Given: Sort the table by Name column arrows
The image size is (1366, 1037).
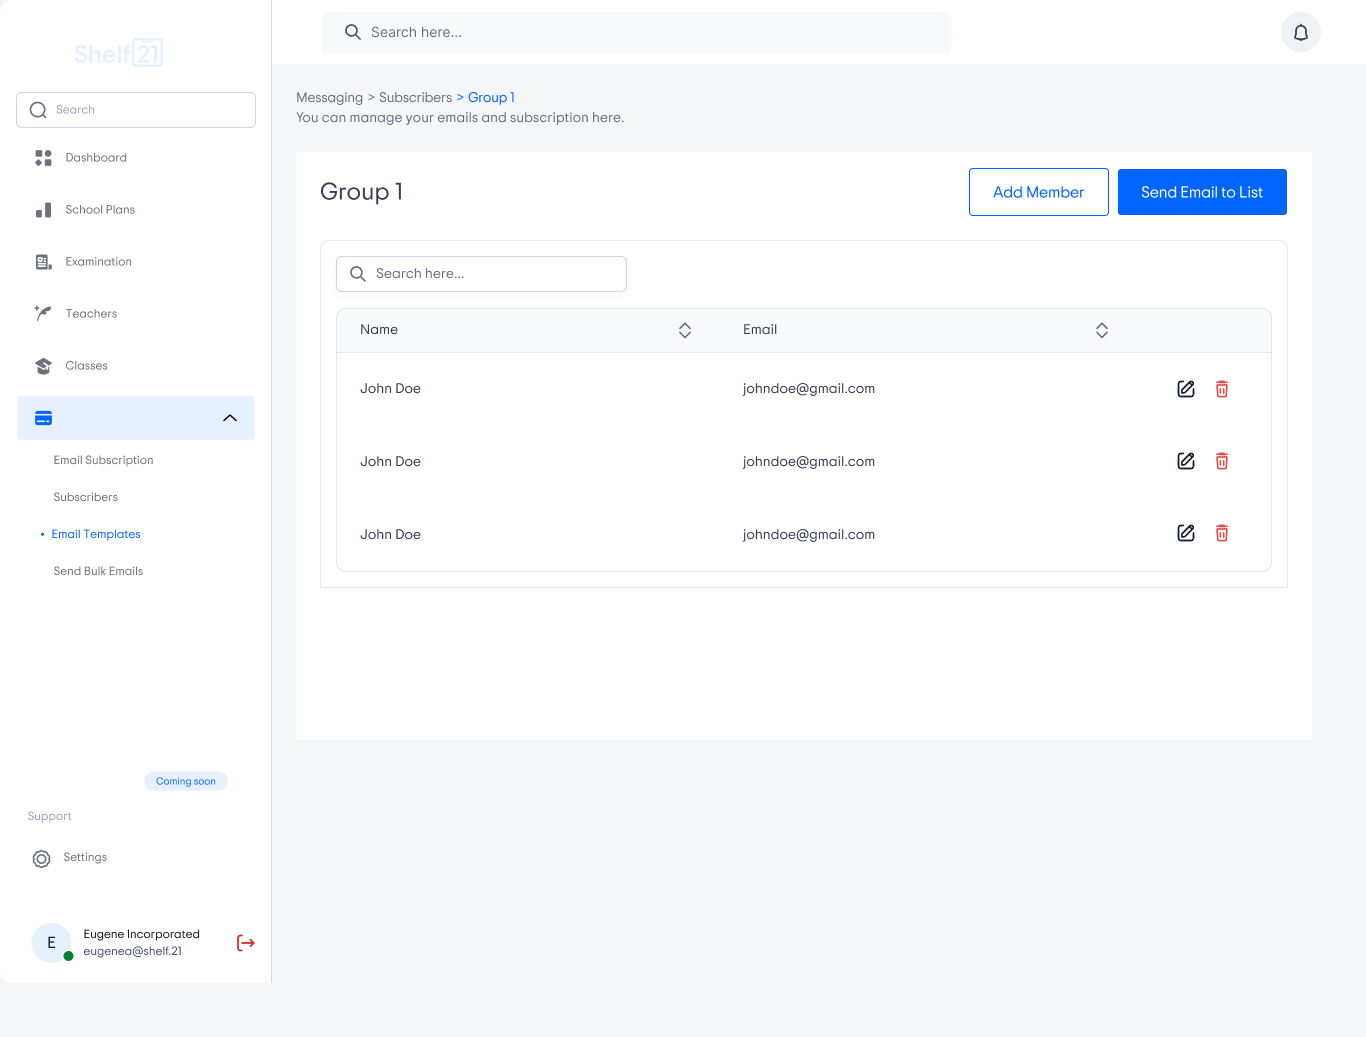Looking at the screenshot, I should (x=685, y=330).
